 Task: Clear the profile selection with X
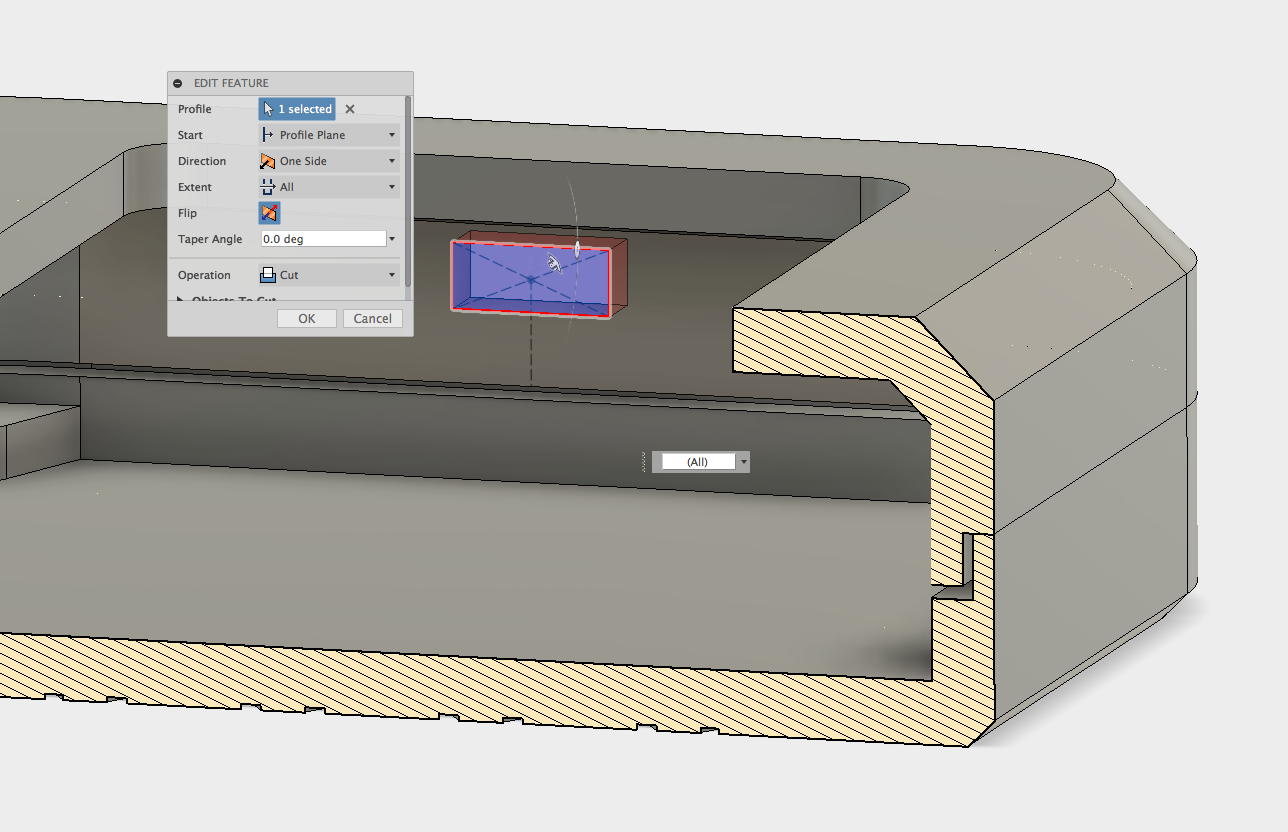coord(350,109)
